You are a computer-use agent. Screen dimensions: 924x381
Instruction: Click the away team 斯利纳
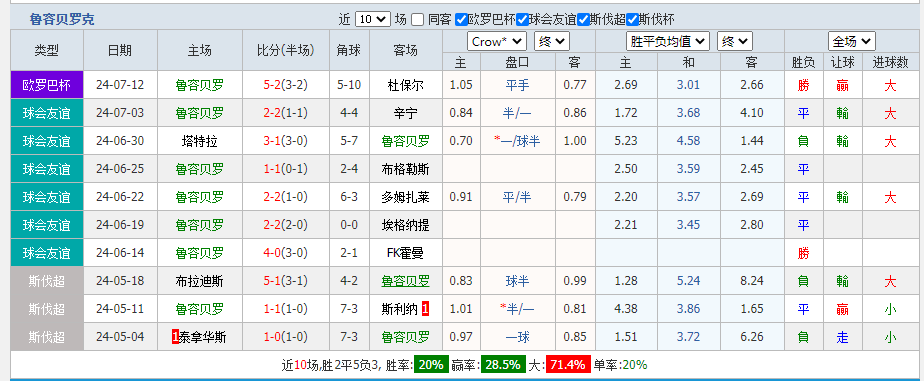click(400, 309)
